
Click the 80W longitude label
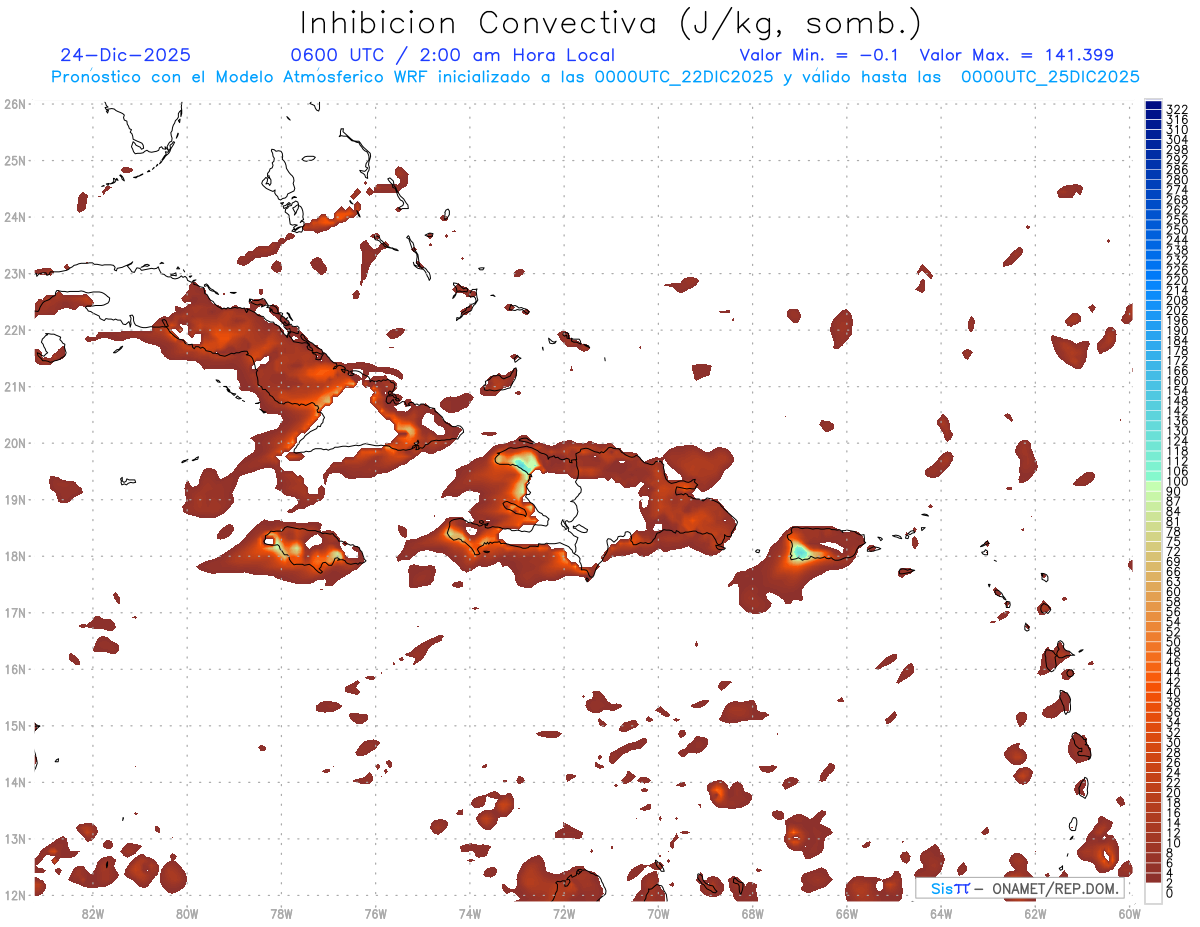[187, 912]
